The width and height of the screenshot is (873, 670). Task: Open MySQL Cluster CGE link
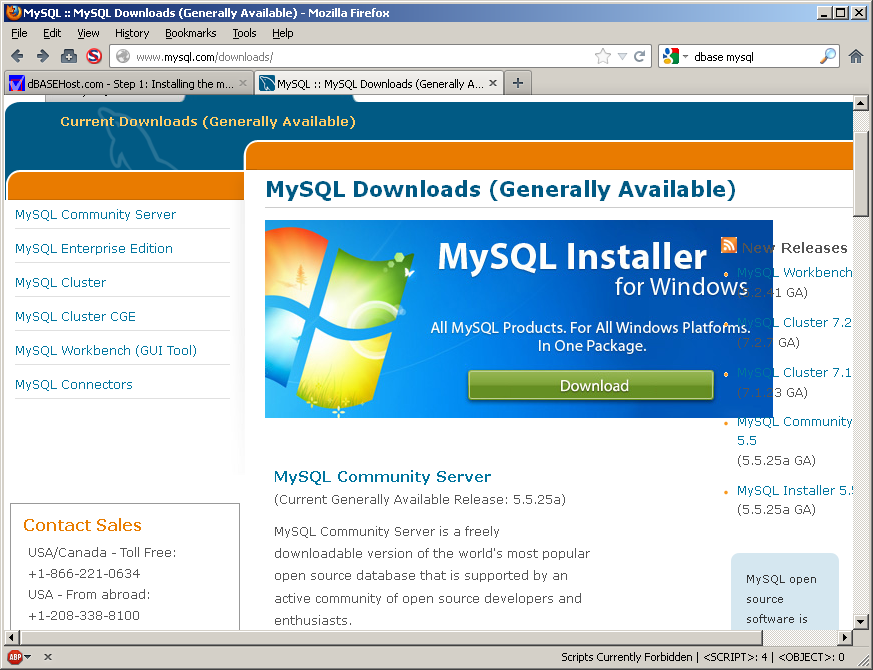pos(75,316)
